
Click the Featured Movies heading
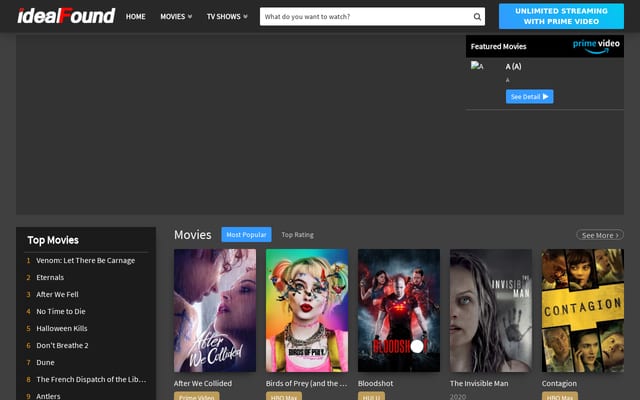click(498, 47)
